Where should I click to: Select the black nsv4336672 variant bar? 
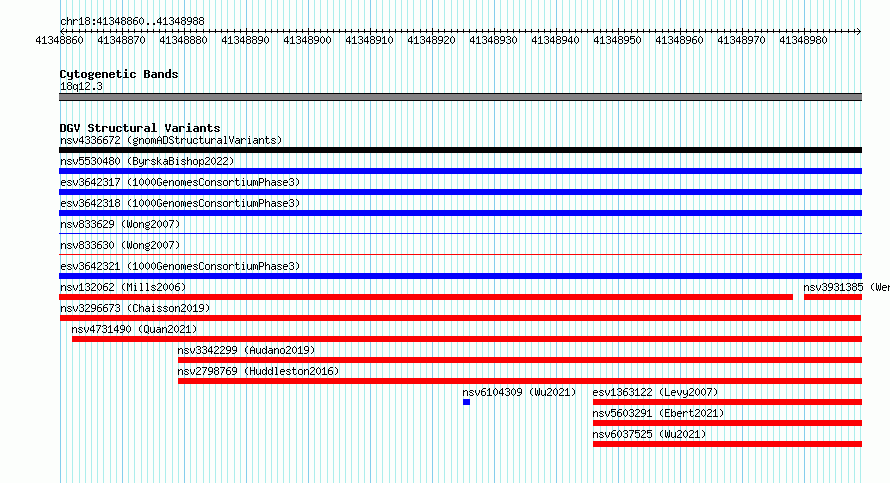460,150
